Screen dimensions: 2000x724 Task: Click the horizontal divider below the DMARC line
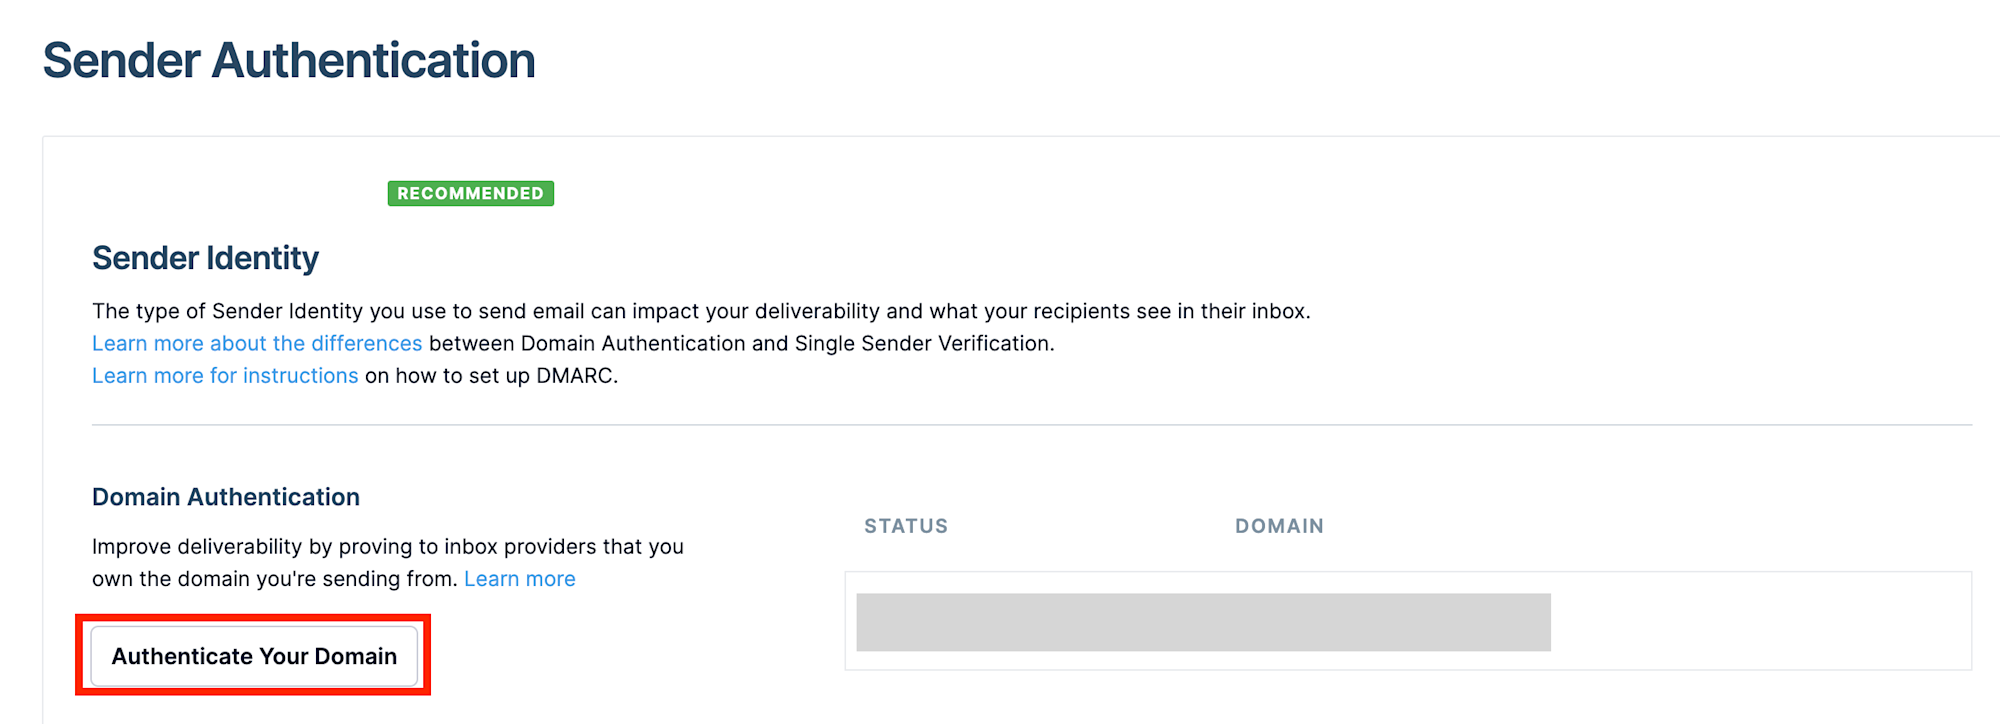(x=1030, y=425)
